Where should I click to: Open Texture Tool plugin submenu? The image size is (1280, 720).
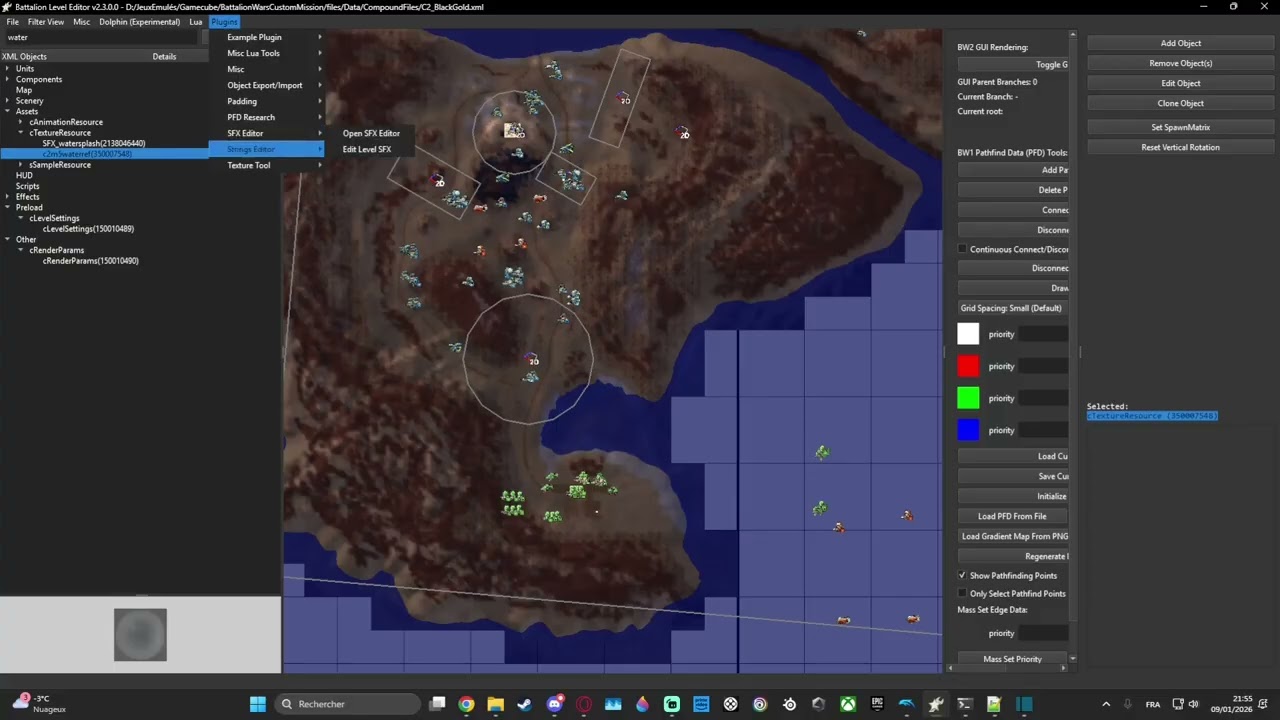(267, 165)
